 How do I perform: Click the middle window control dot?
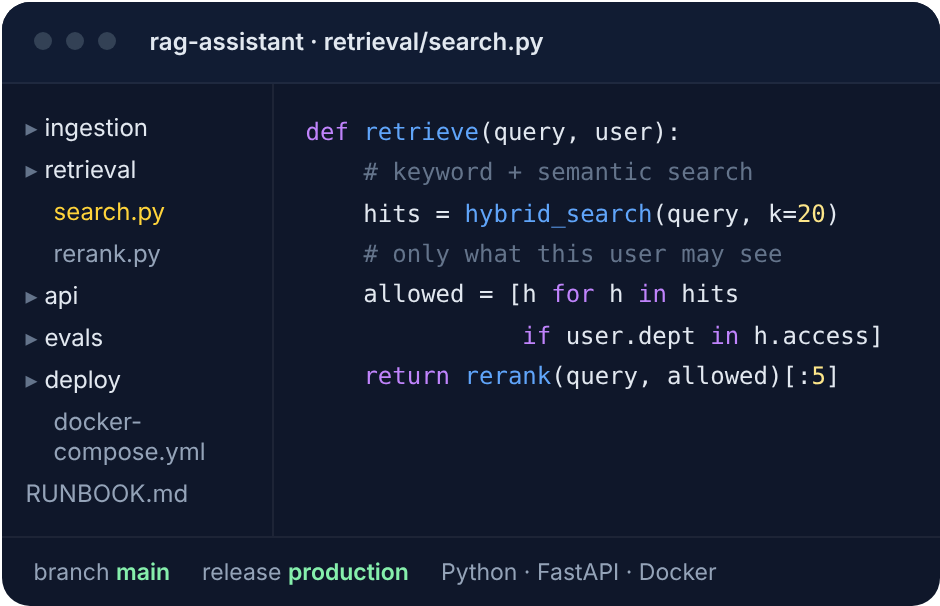tap(75, 41)
